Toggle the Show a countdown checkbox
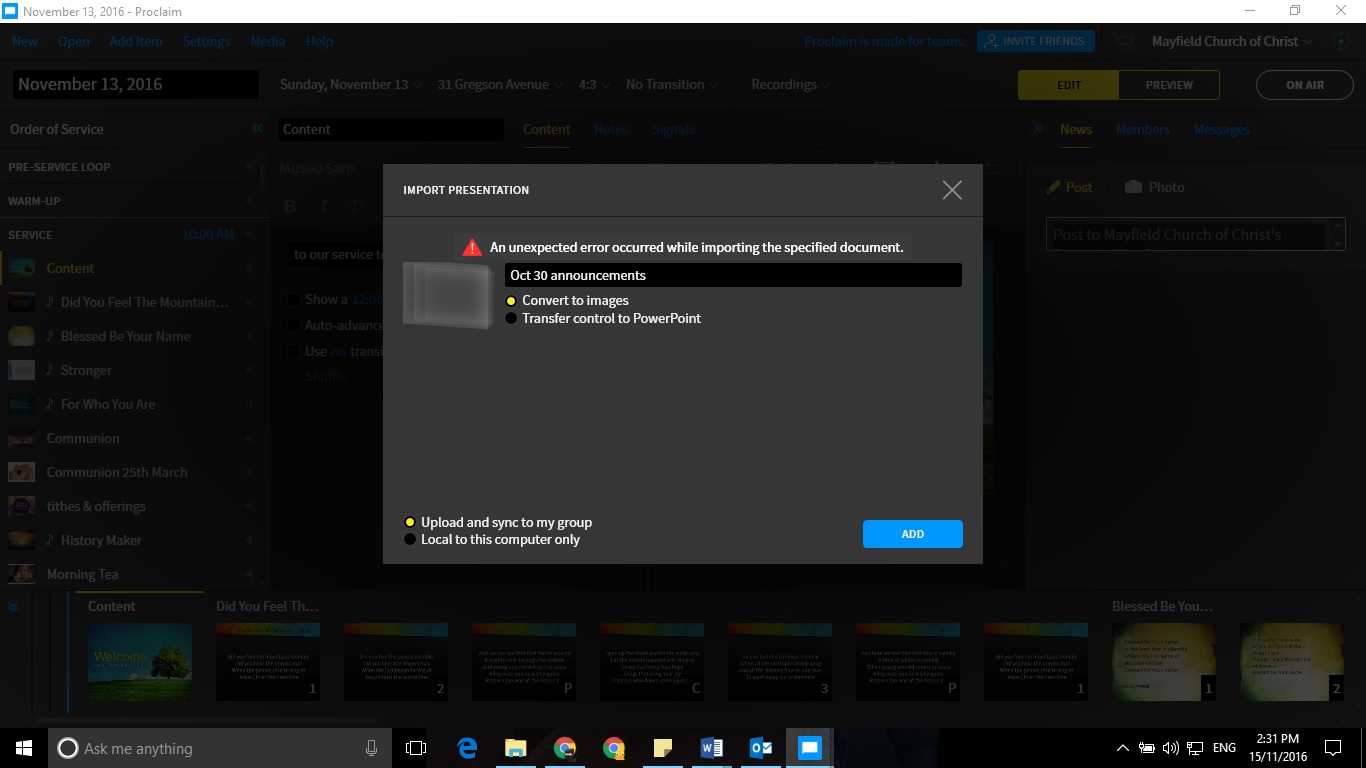 pyautogui.click(x=293, y=299)
